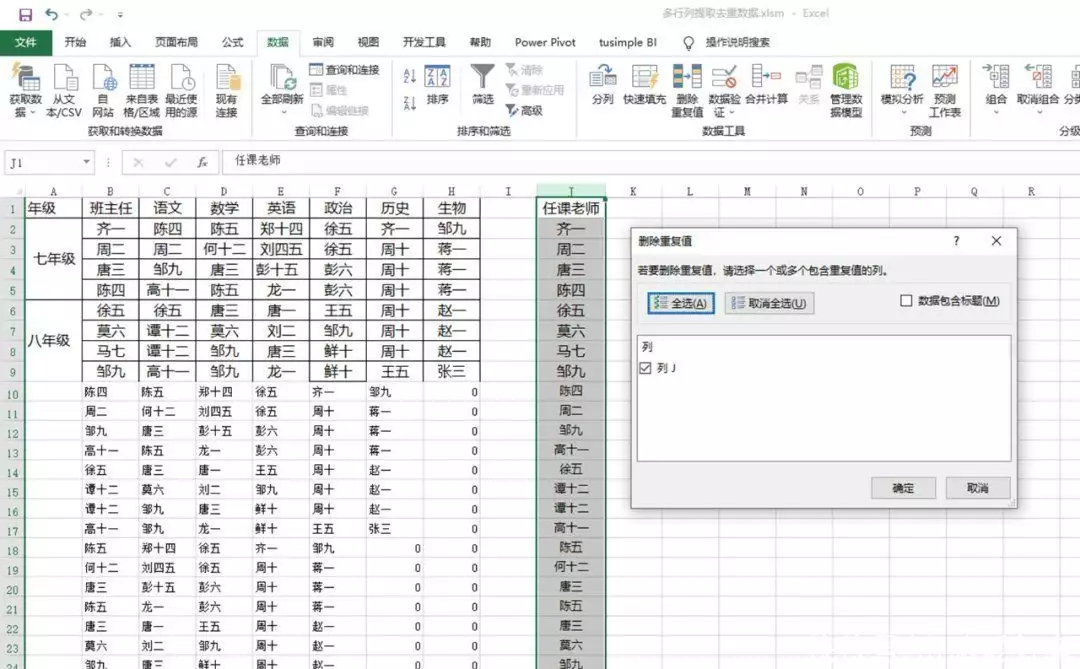Screen dimensions: 1080x669
Task: Switch to the Developer (开发工具) tab
Action: [424, 43]
